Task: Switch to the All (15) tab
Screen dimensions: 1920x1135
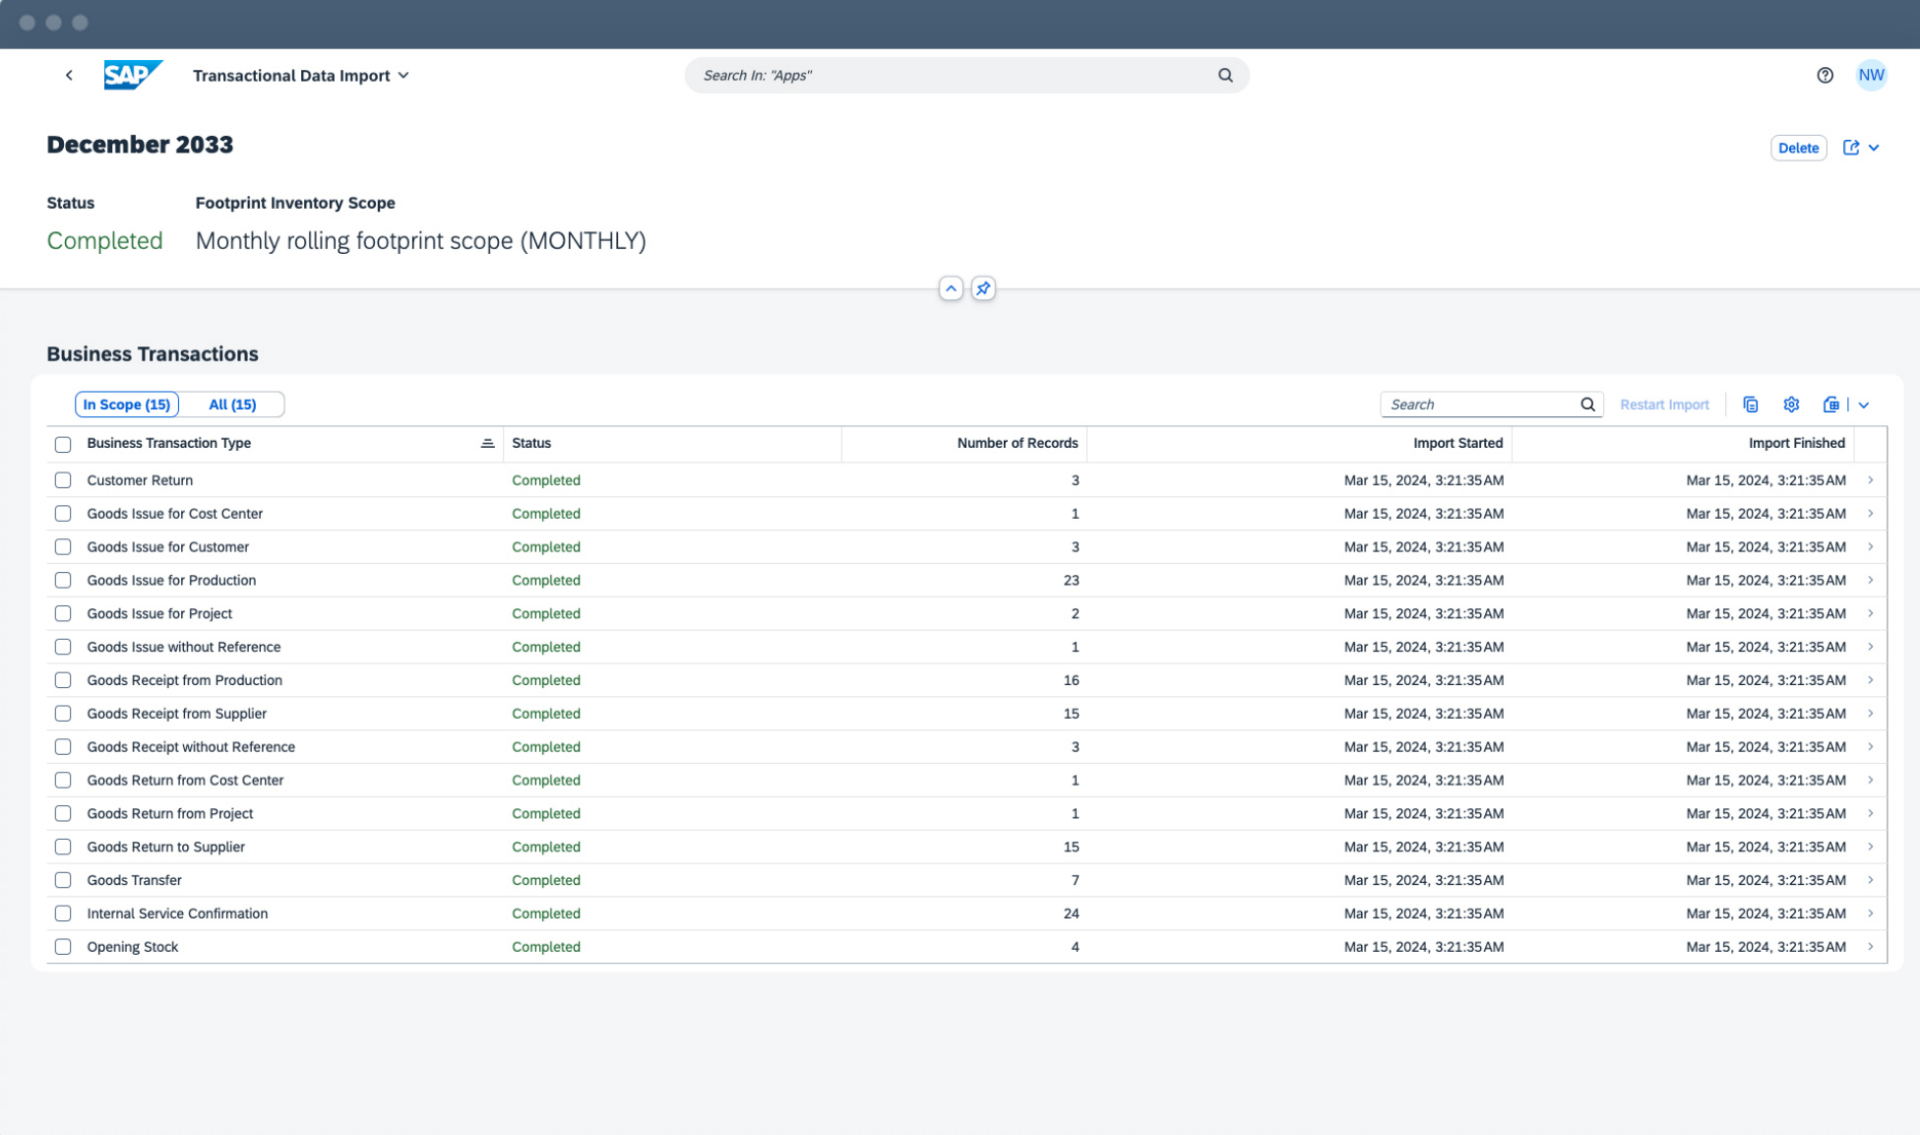Action: (x=232, y=404)
